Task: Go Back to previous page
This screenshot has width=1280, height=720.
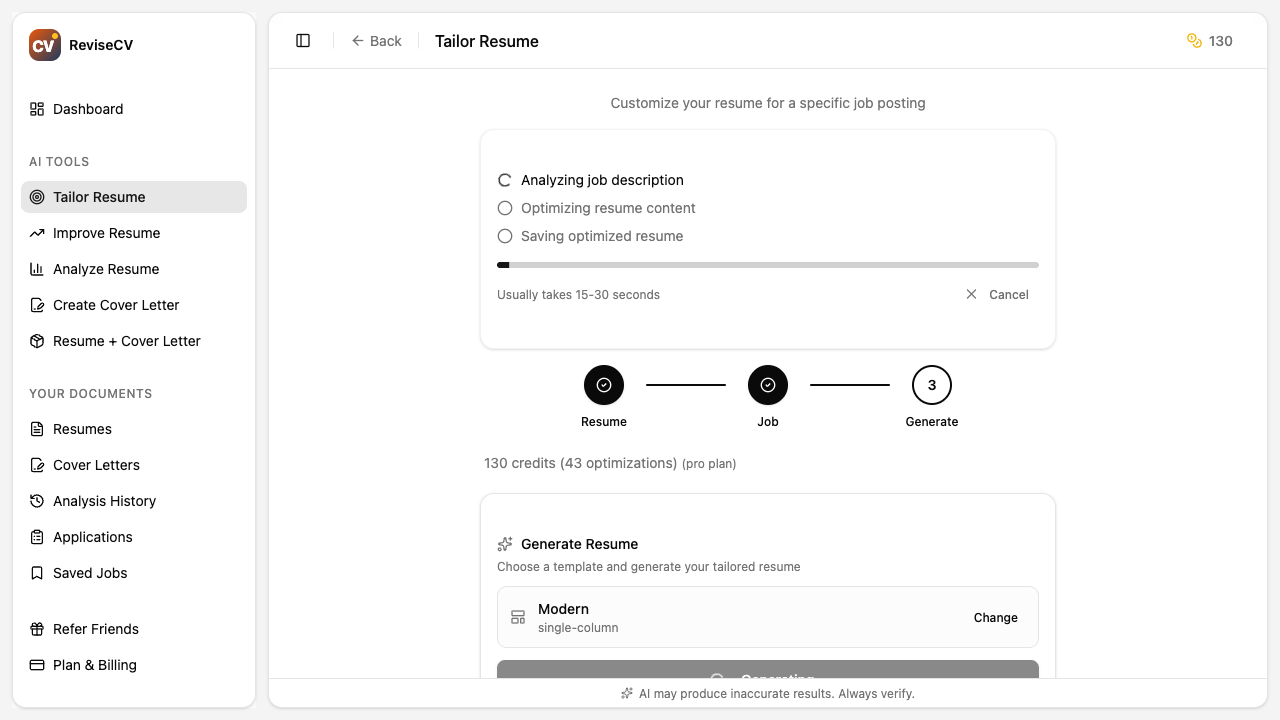Action: point(376,41)
